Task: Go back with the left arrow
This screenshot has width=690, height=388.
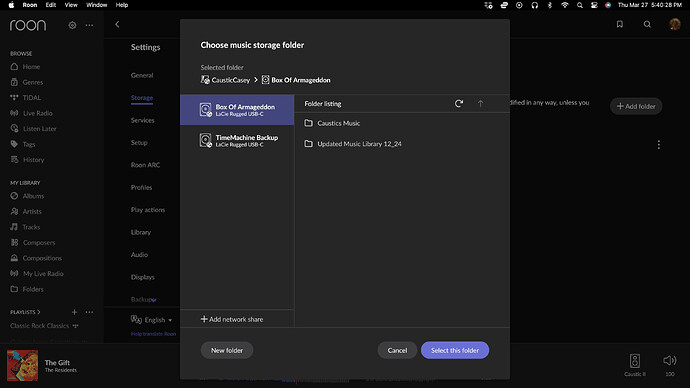Action: point(117,24)
